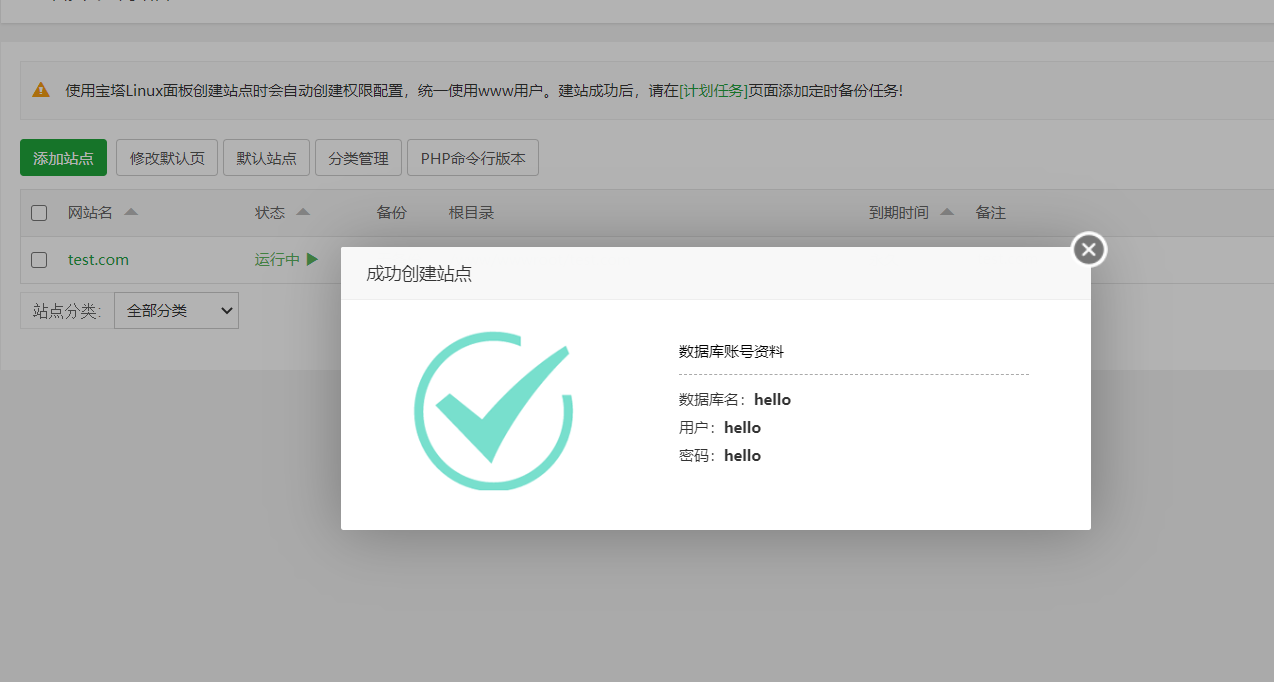The image size is (1274, 682).
Task: Click the 添加站点 button
Action: click(x=63, y=158)
